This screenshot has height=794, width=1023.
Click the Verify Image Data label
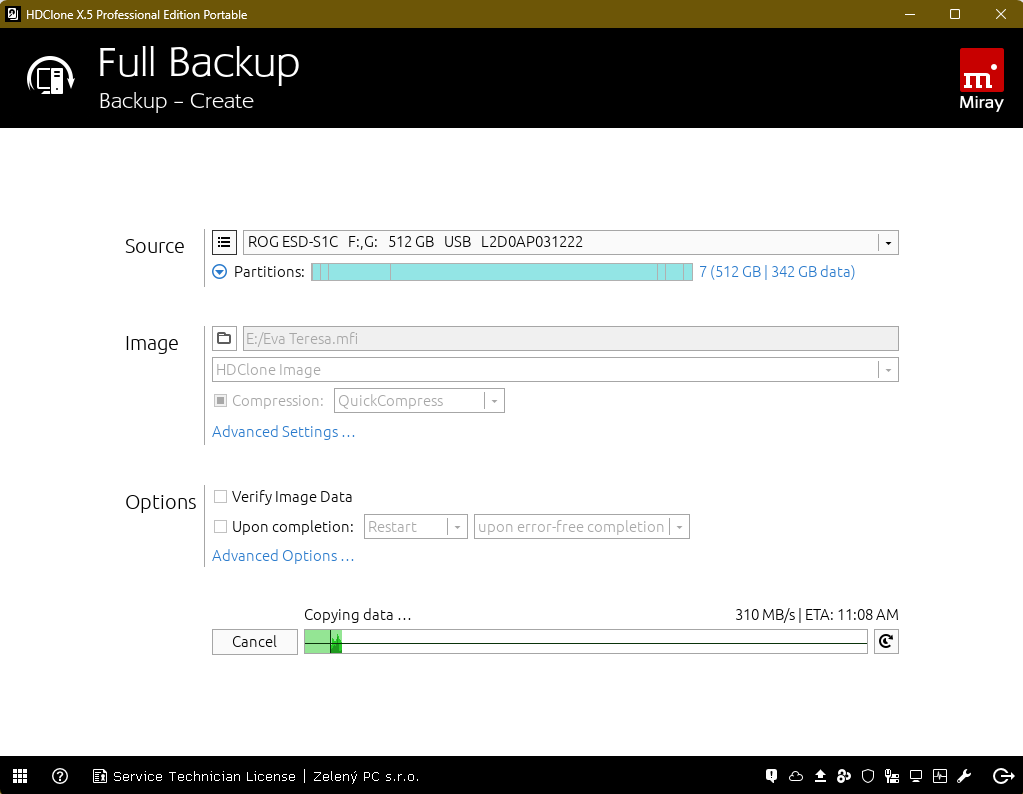(292, 496)
